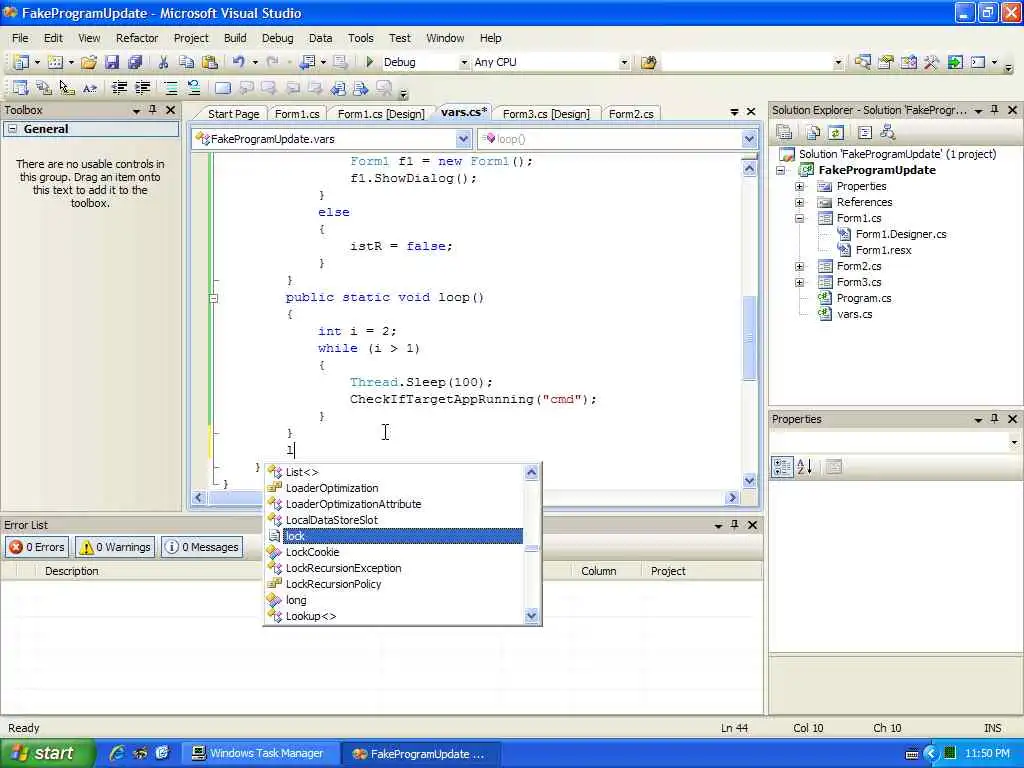Image resolution: width=1024 pixels, height=768 pixels.
Task: Click the Windows Start button
Action: [x=47, y=753]
